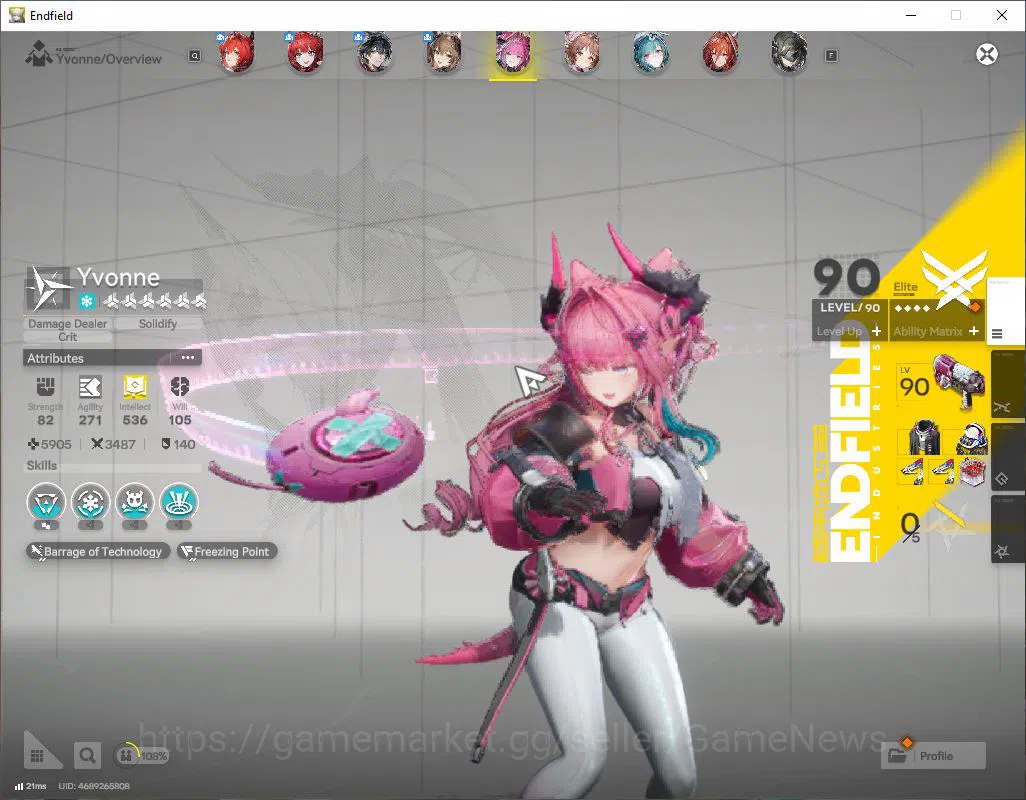Click the E next-character key icon
1026x800 pixels.
pos(831,56)
